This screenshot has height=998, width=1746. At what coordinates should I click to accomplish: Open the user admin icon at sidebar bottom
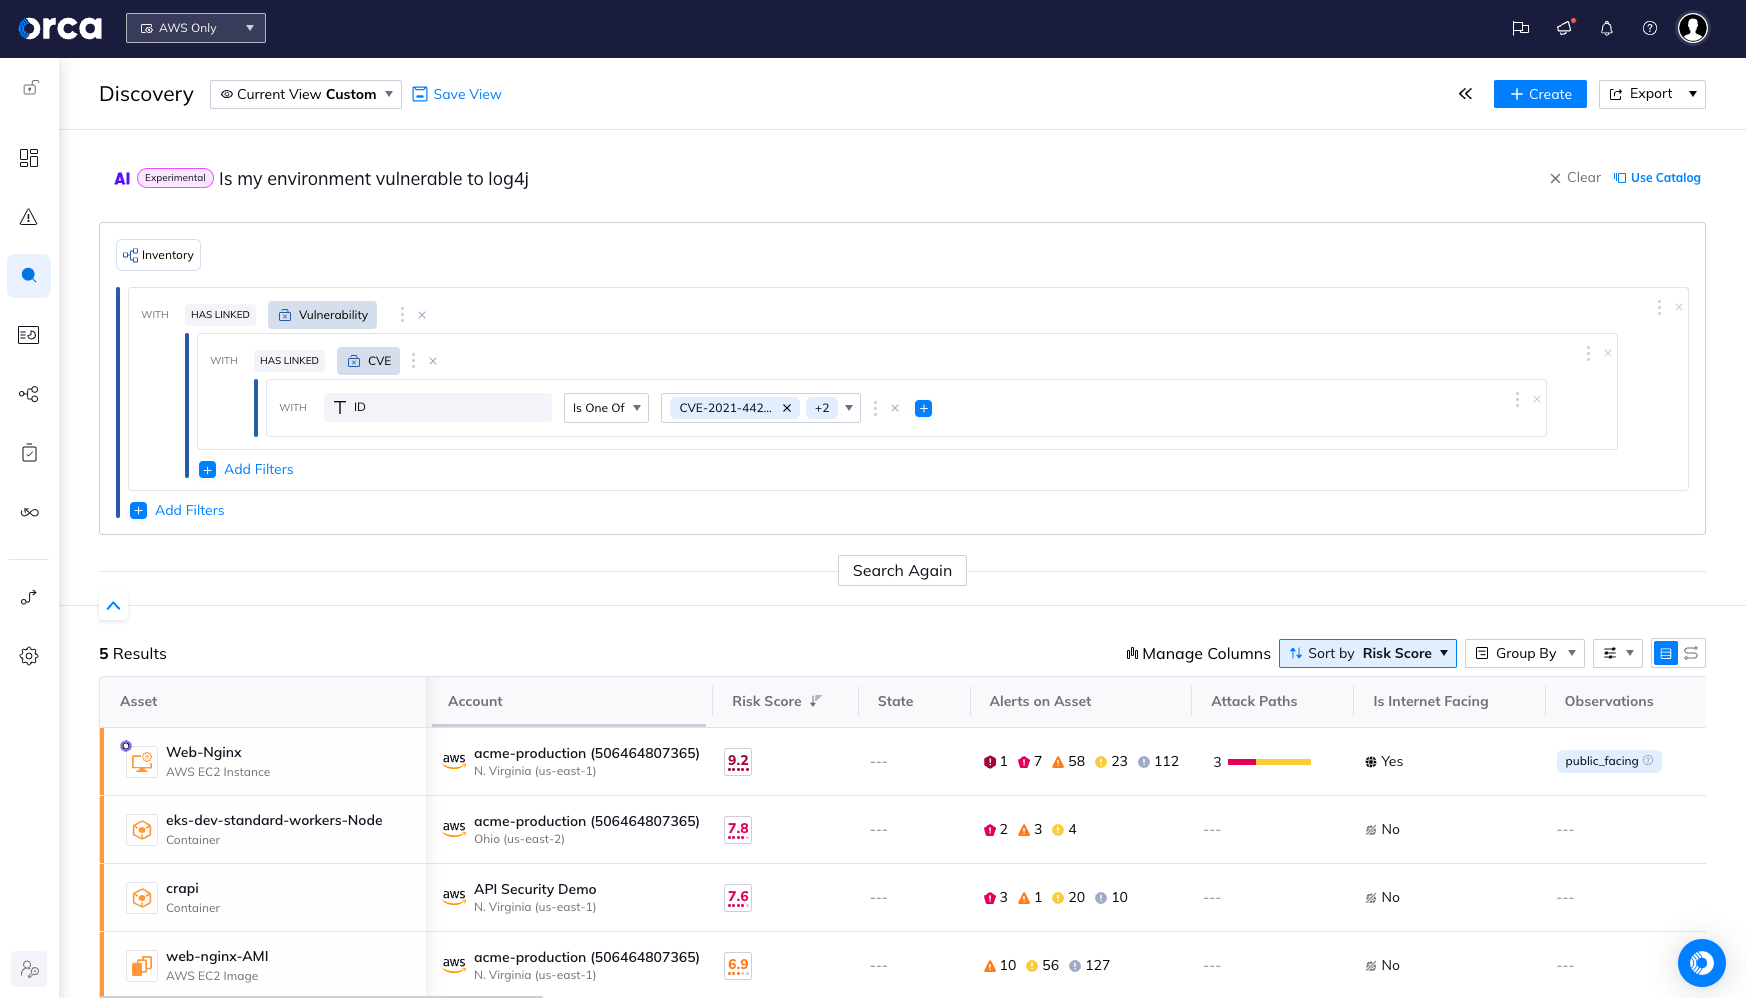click(29, 969)
